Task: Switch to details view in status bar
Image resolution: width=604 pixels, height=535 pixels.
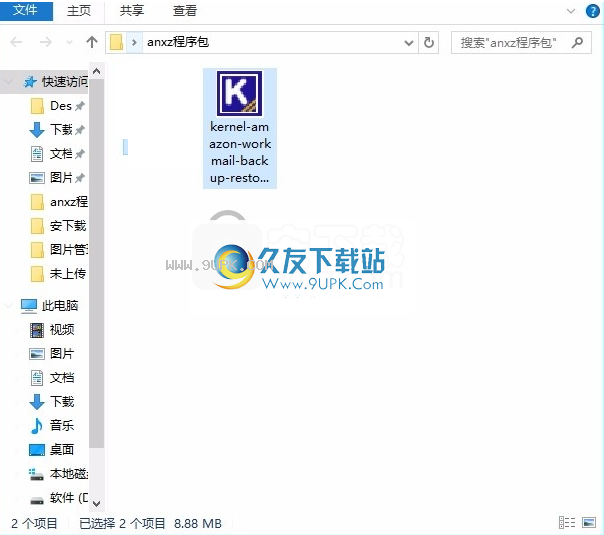Action: click(567, 523)
